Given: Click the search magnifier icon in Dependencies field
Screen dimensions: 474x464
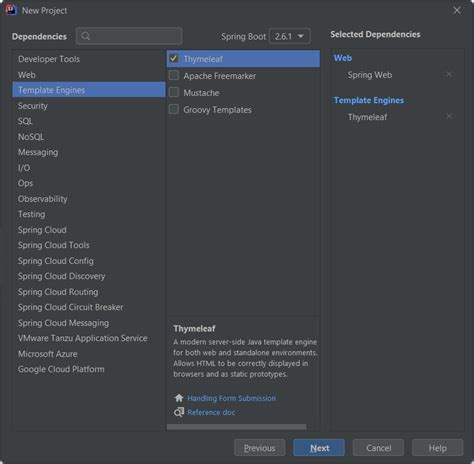Looking at the screenshot, I should tap(86, 36).
